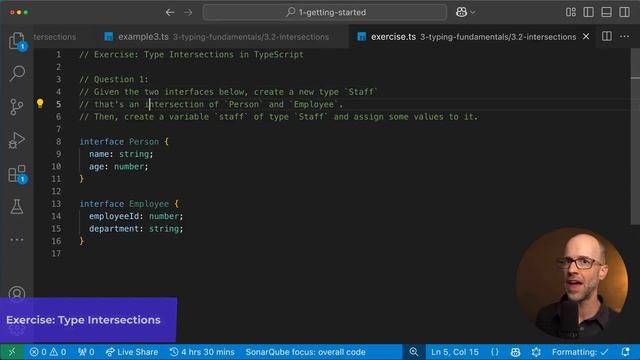Click the lightbulb code action on line 5
The height and width of the screenshot is (360, 640).
point(40,103)
